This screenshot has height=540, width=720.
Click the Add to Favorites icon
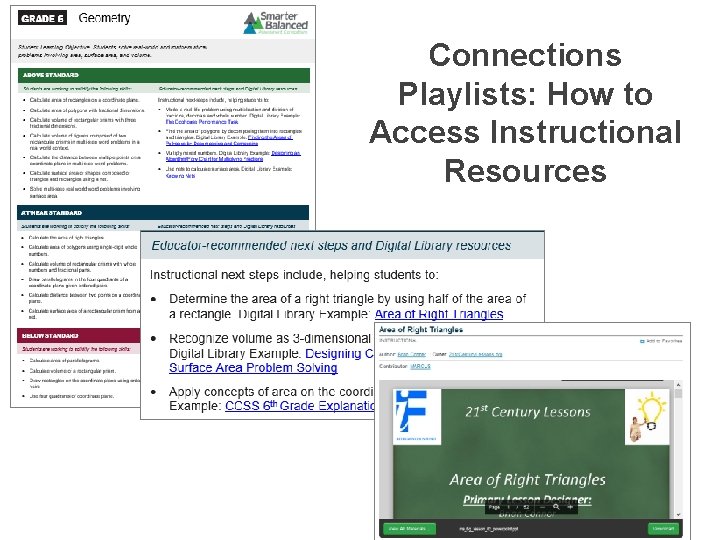click(642, 341)
